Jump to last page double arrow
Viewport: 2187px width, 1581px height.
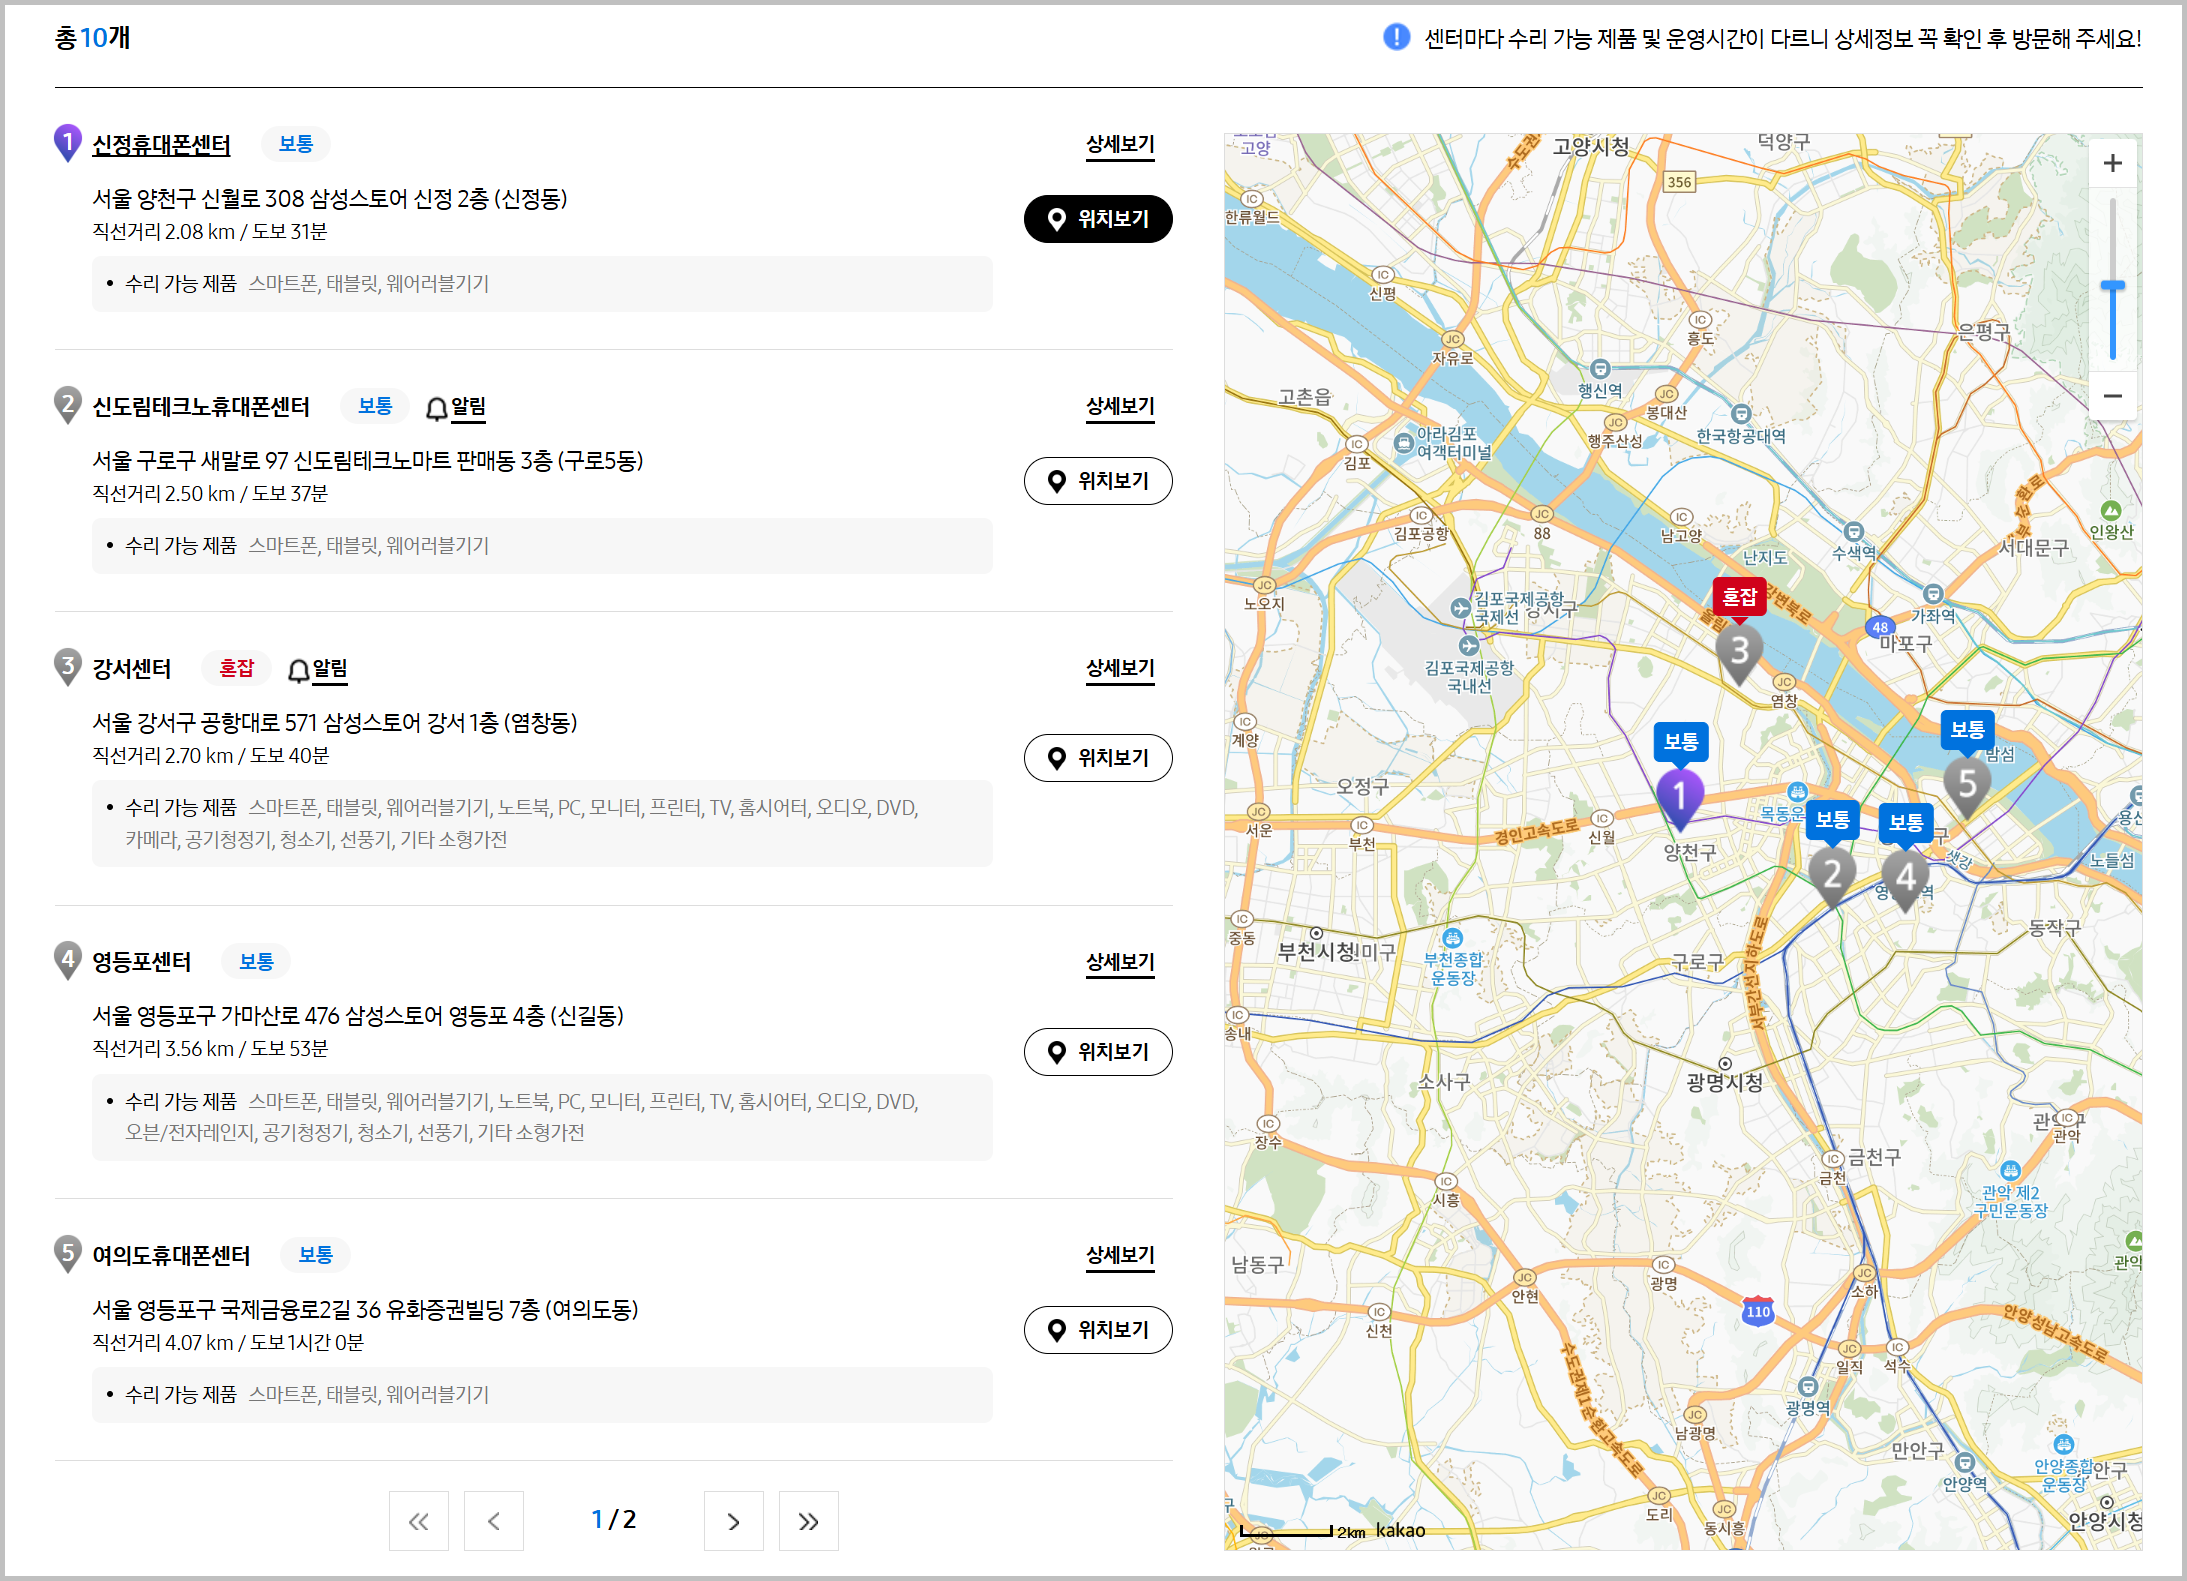click(808, 1521)
